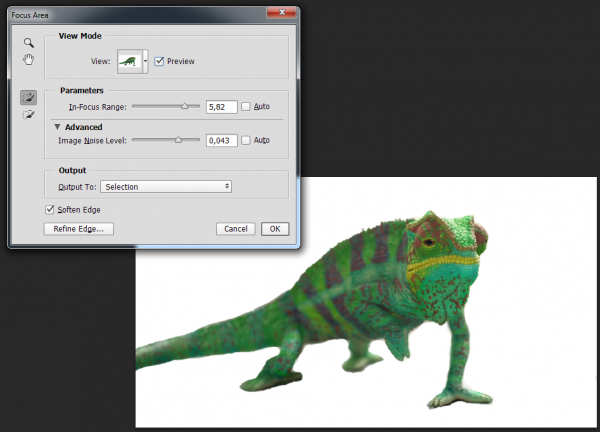Click the Image Noise Level slider handle
Image resolution: width=600 pixels, height=432 pixels.
[178, 140]
